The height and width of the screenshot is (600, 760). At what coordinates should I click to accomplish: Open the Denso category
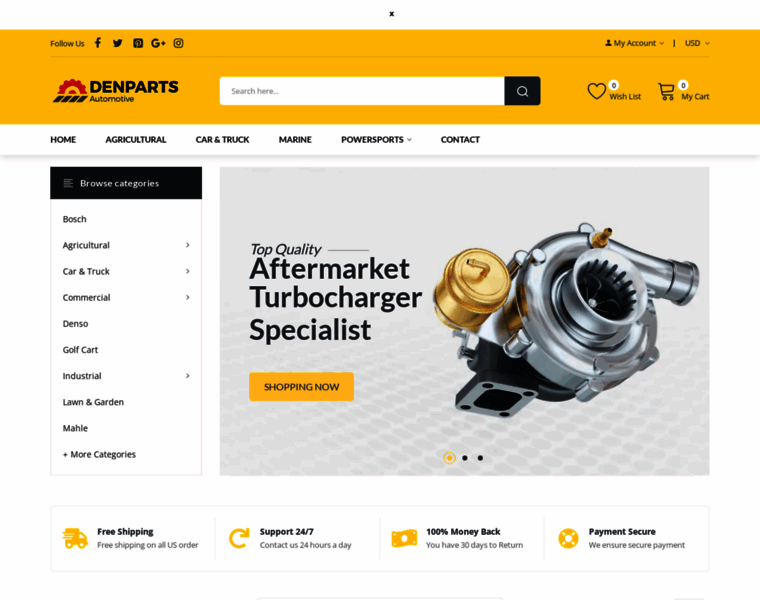pos(75,324)
